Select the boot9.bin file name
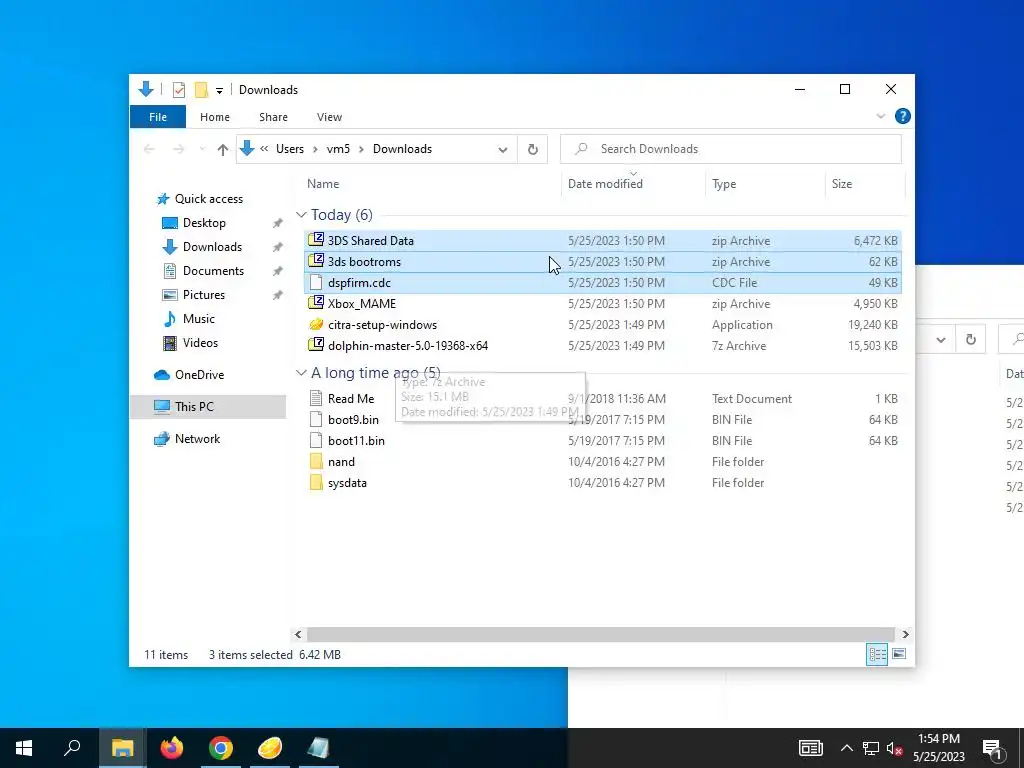Image resolution: width=1024 pixels, height=768 pixels. pos(353,419)
